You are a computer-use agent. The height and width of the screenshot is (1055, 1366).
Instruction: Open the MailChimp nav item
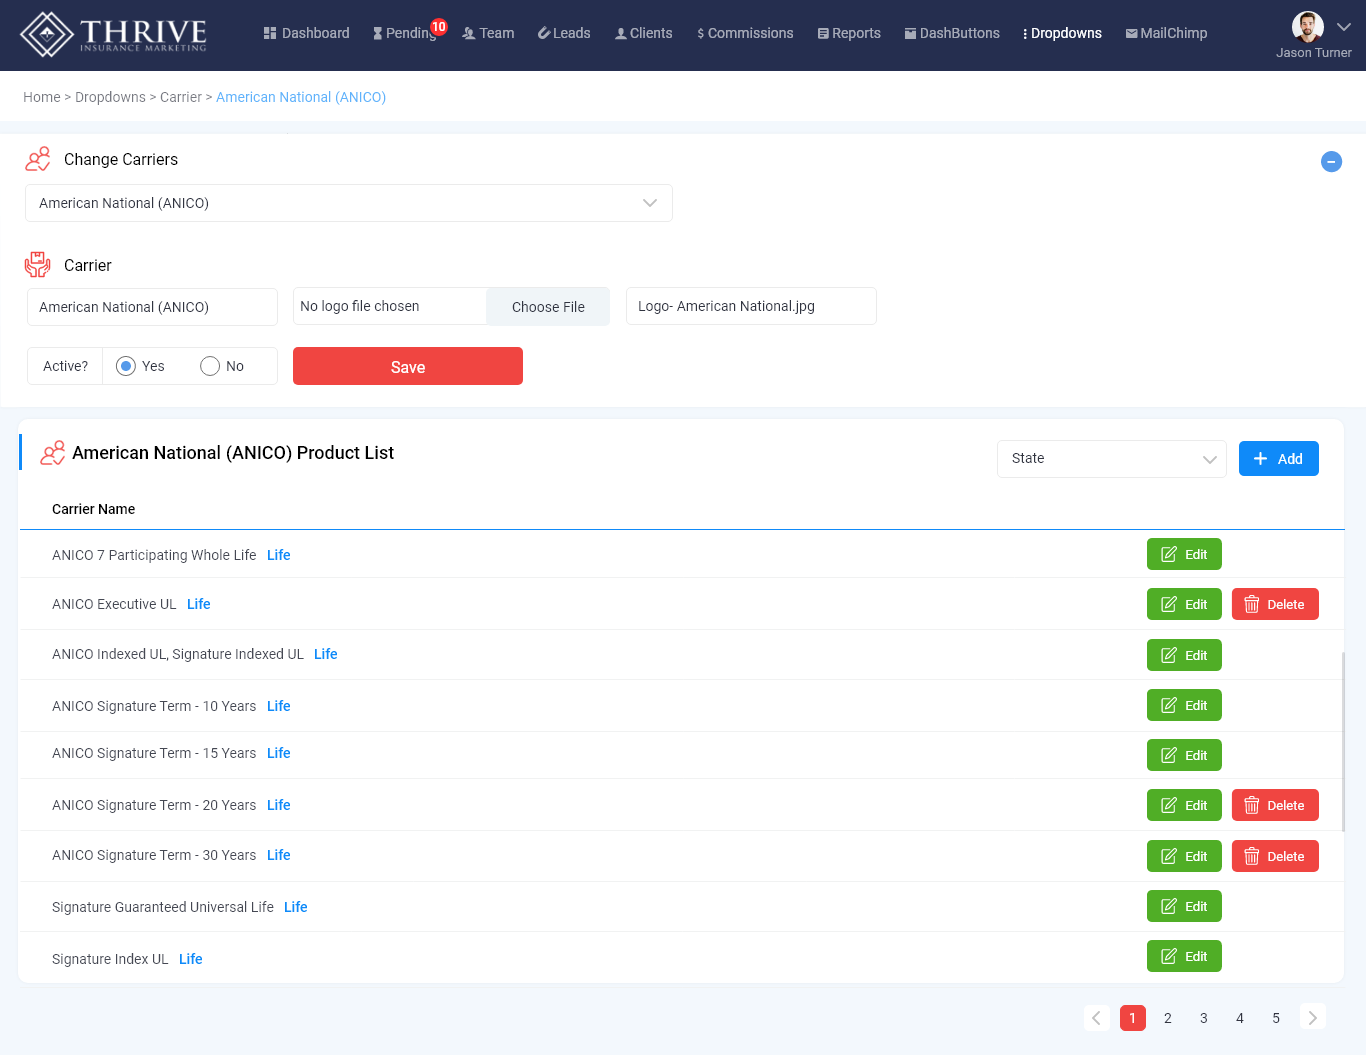click(x=1166, y=33)
